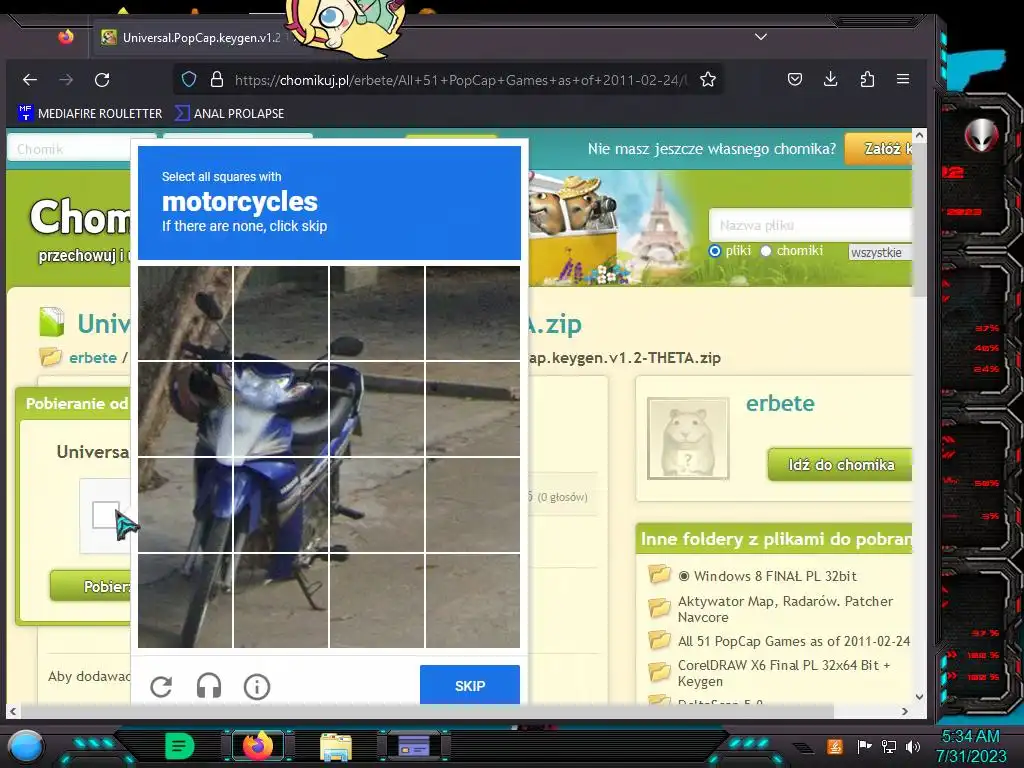Open ANAL PROLAPSE bookmark
The height and width of the screenshot is (768, 1024).
tap(229, 113)
